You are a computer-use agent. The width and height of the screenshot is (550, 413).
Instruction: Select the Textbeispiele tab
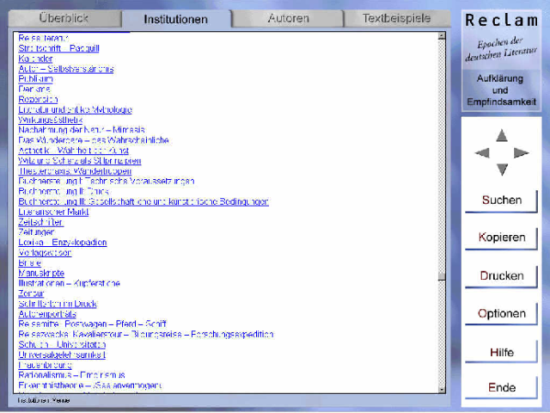[x=396, y=18]
